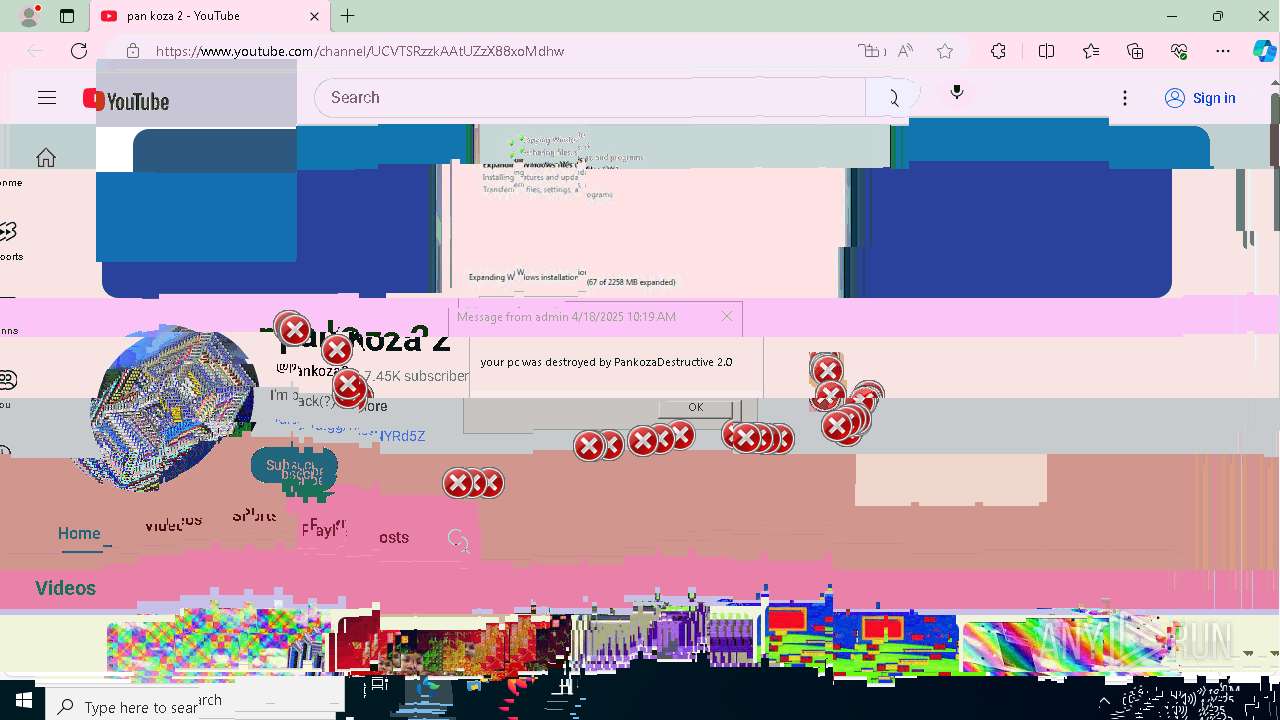Open Edge Settings and more menu
Image resolution: width=1280 pixels, height=720 pixels.
(1223, 51)
